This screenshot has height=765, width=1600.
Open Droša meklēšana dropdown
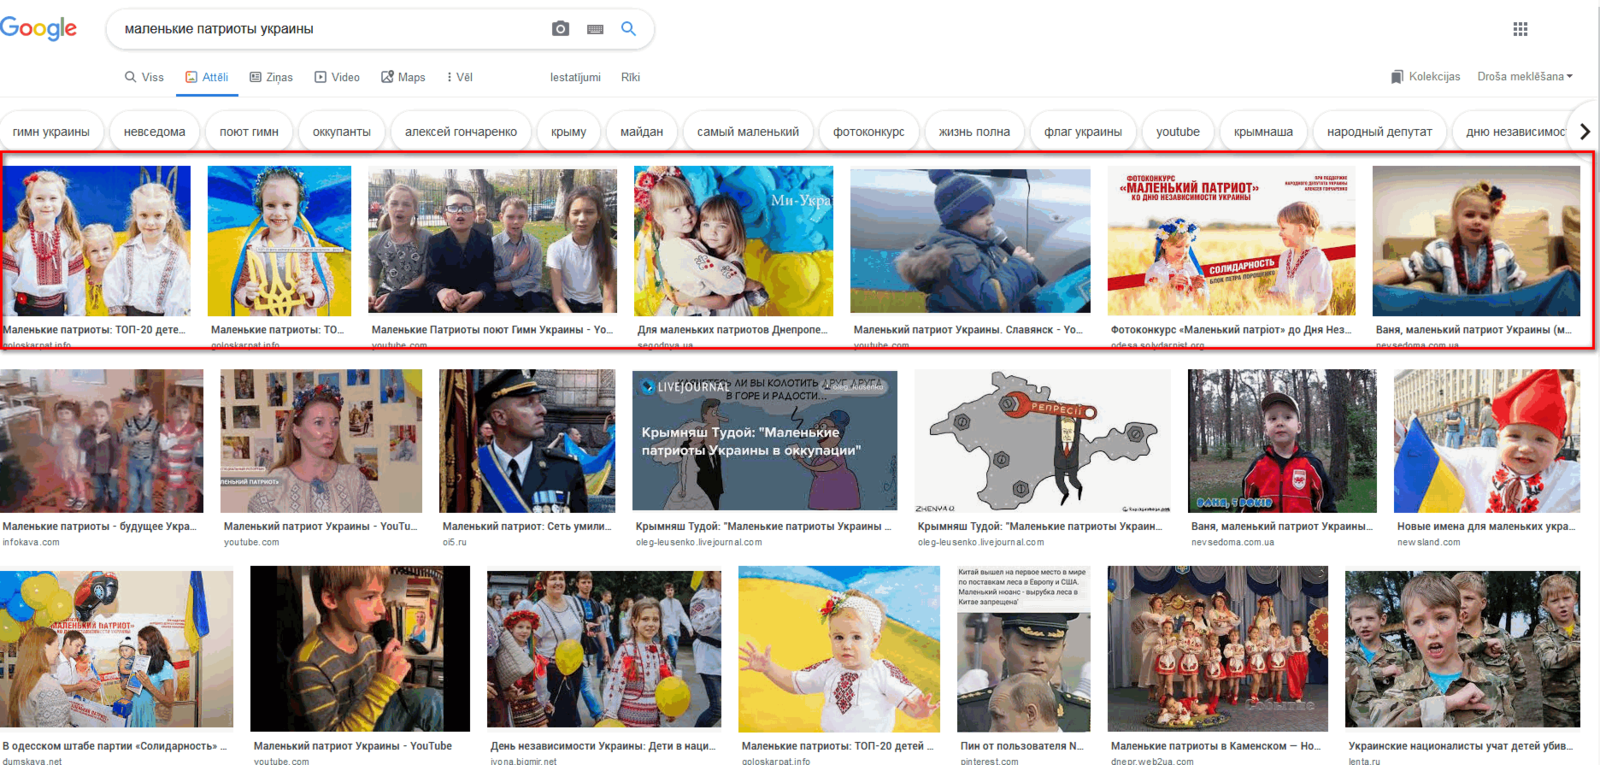click(x=1524, y=77)
